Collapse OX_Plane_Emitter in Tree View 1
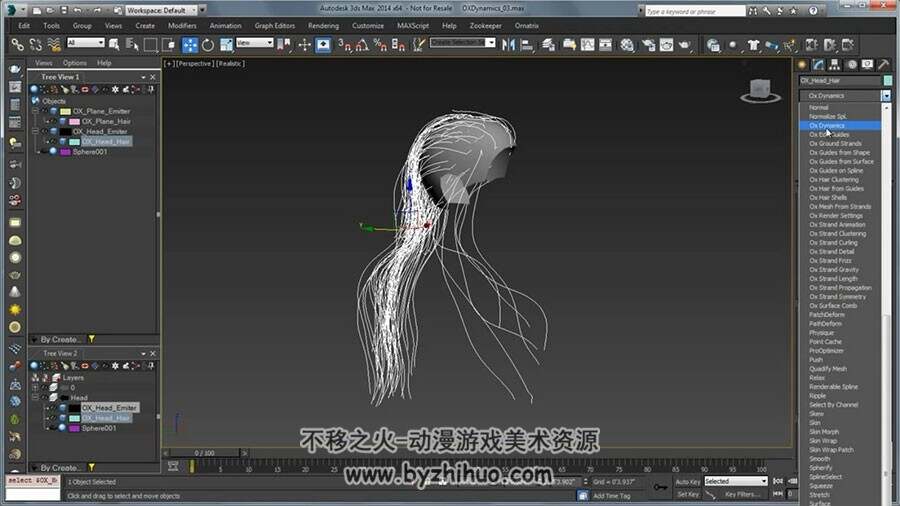 [36, 111]
